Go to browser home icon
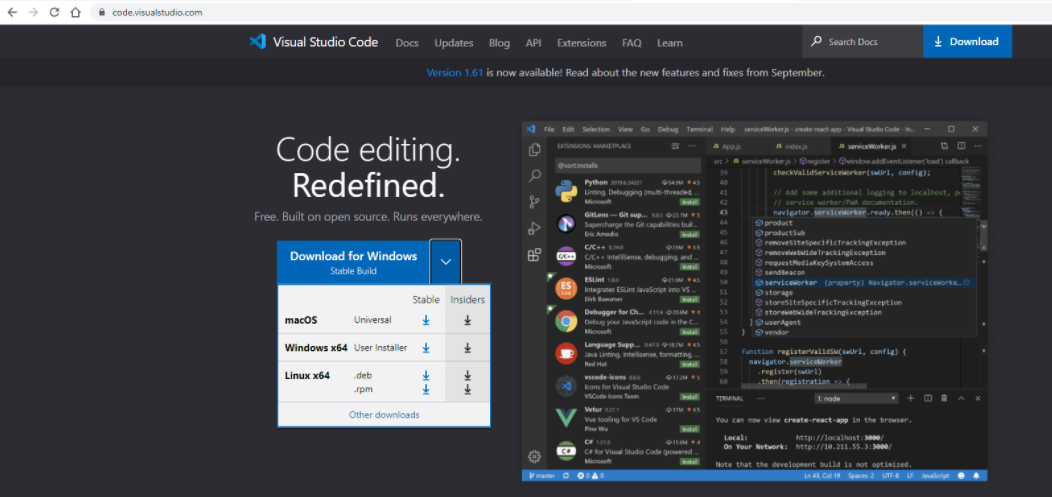Image resolution: width=1052 pixels, height=497 pixels. (76, 12)
